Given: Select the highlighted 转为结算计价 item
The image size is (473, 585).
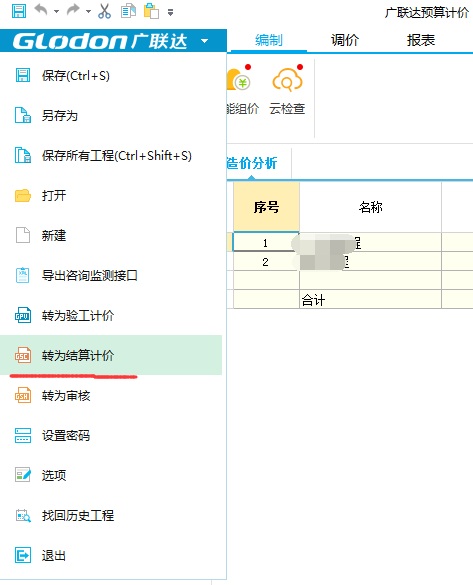Looking at the screenshot, I should click(111, 355).
